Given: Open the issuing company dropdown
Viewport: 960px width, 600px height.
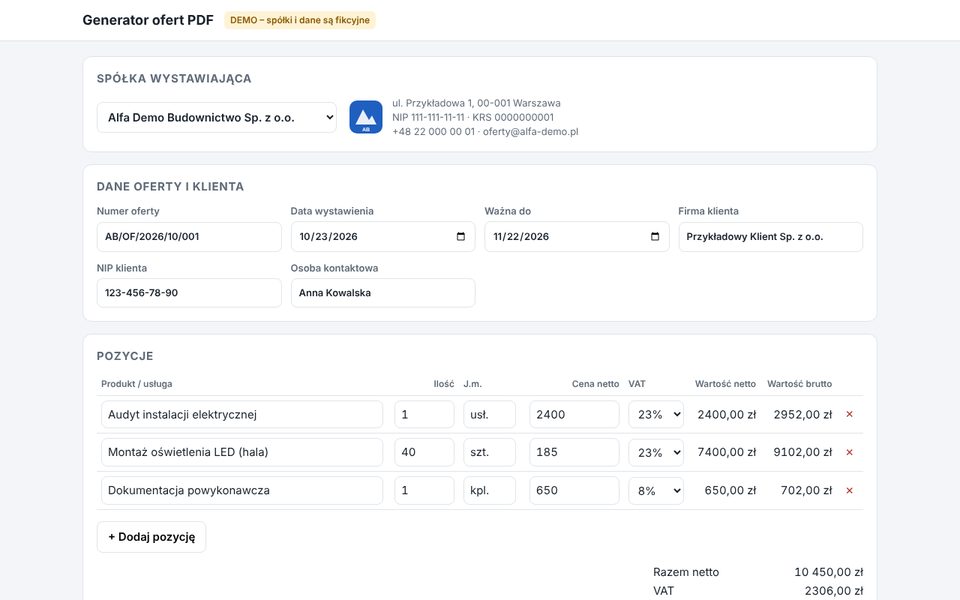Looking at the screenshot, I should click(217, 118).
